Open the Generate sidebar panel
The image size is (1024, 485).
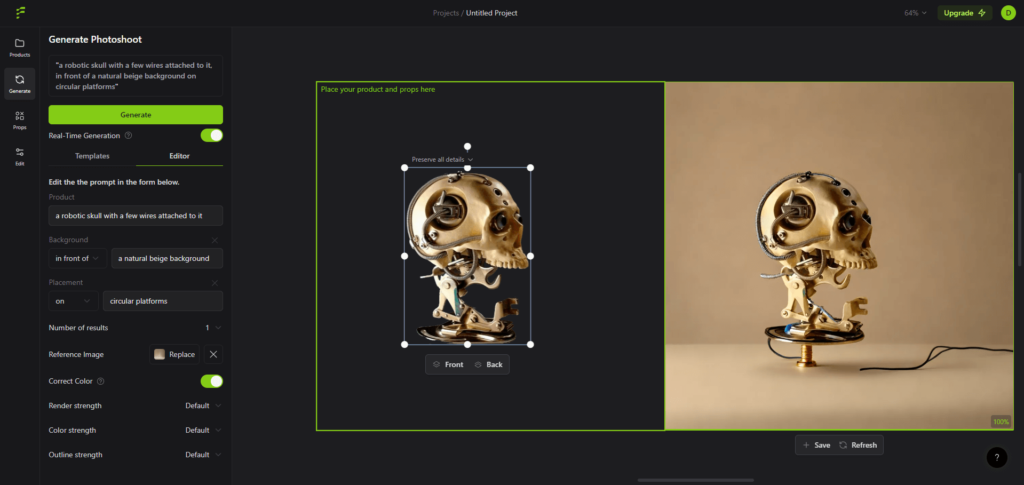pos(20,84)
